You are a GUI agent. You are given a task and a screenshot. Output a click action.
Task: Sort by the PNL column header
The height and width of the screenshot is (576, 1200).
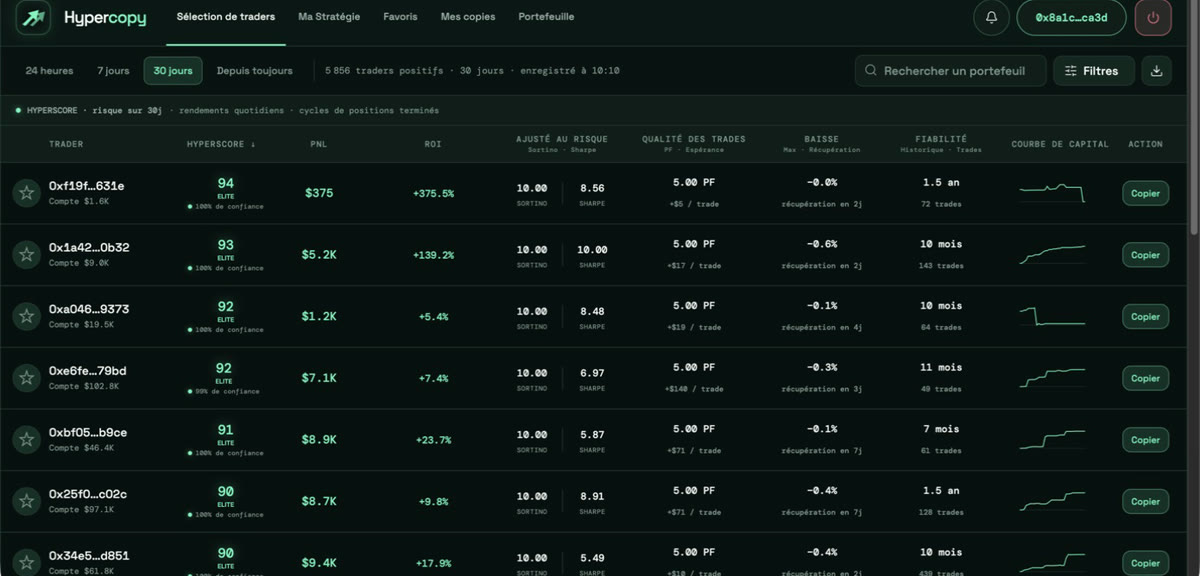pos(318,144)
